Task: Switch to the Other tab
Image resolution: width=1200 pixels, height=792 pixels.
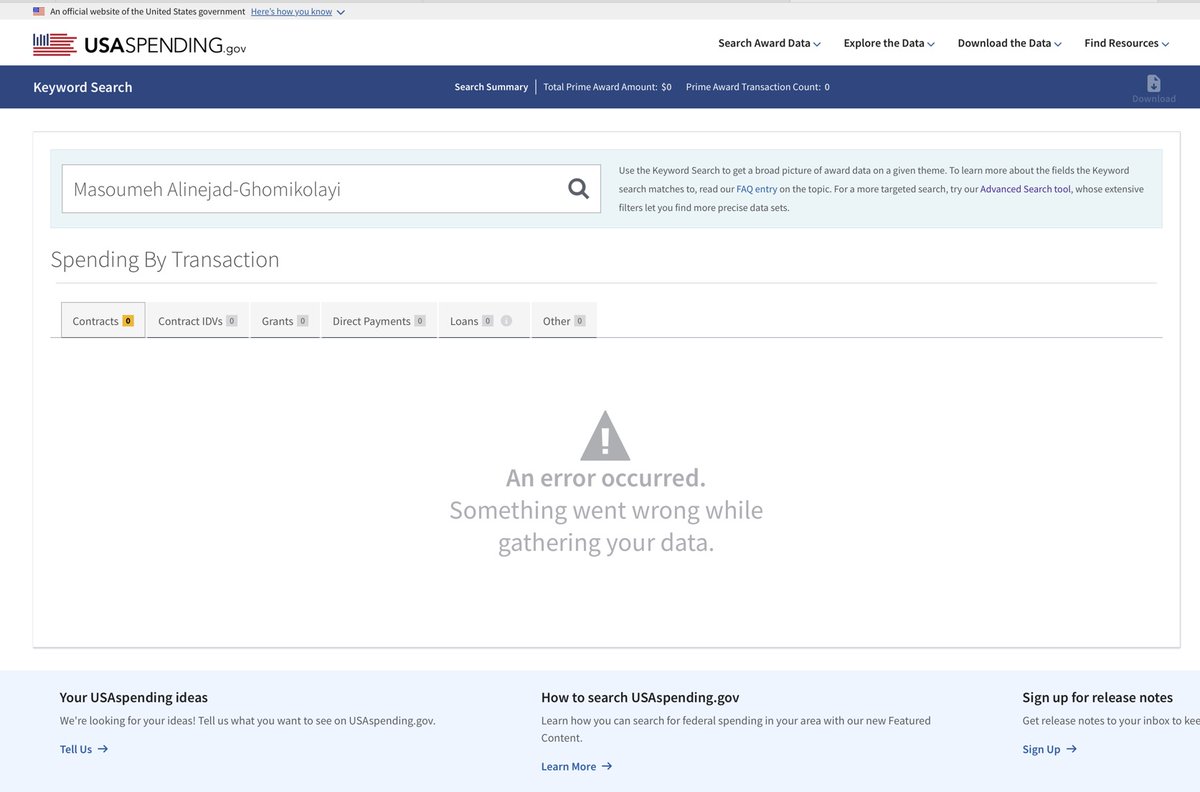Action: pos(564,321)
